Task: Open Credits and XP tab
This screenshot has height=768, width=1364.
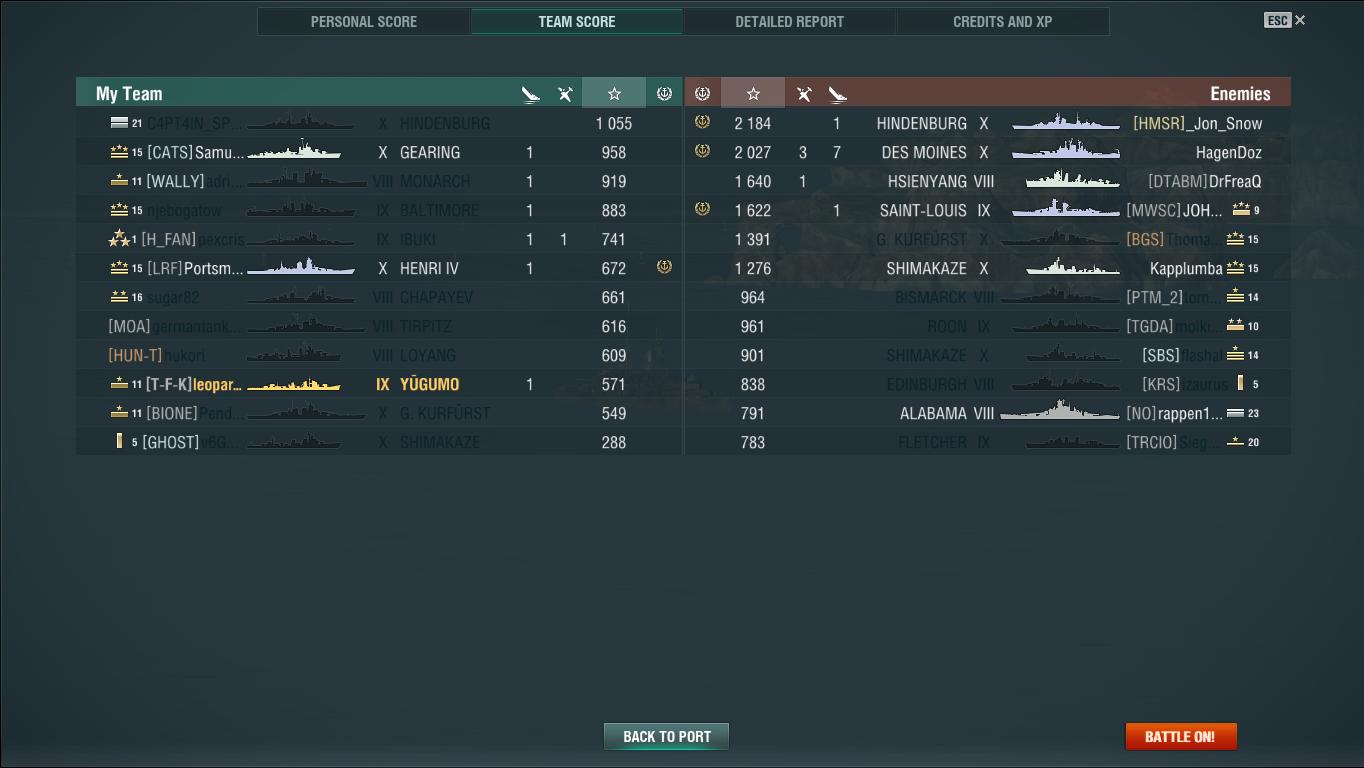Action: pyautogui.click(x=1002, y=21)
